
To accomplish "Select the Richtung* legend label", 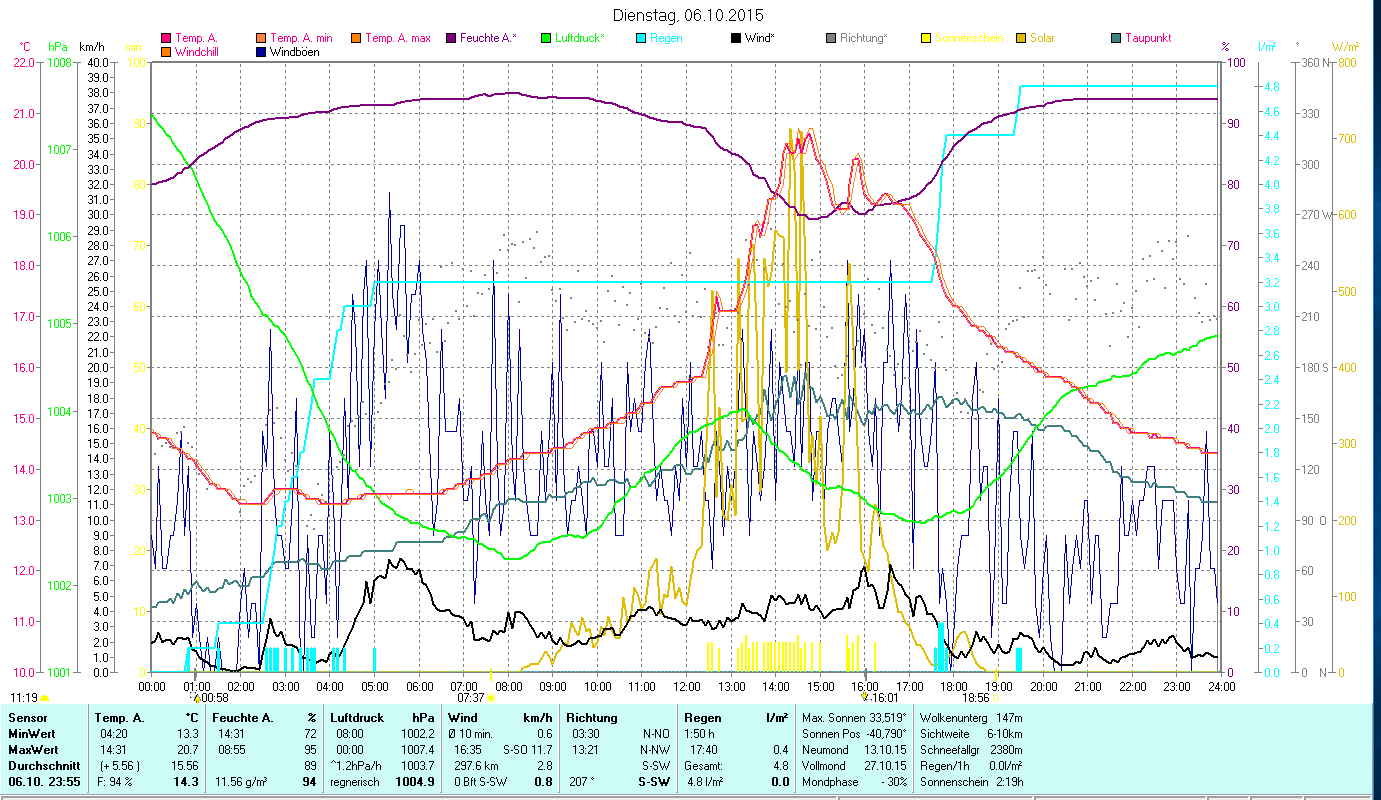I will (864, 39).
